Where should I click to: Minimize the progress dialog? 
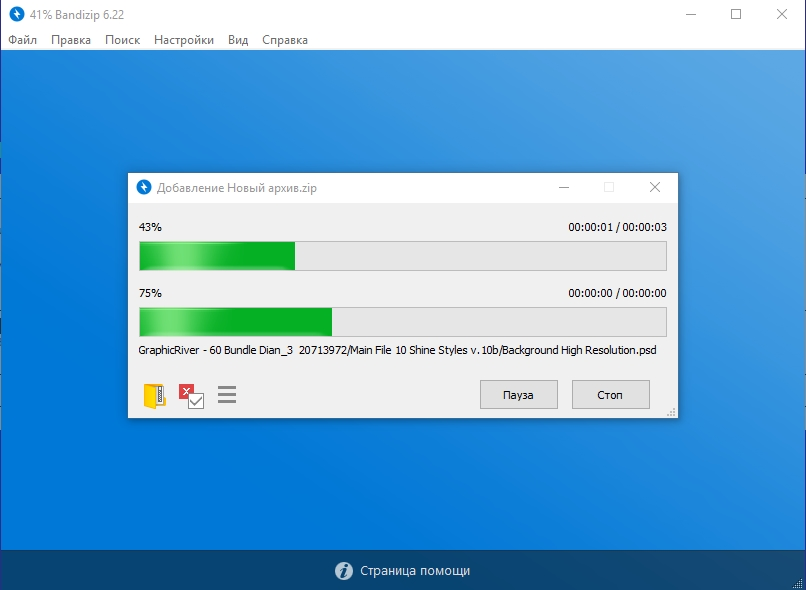coord(564,188)
